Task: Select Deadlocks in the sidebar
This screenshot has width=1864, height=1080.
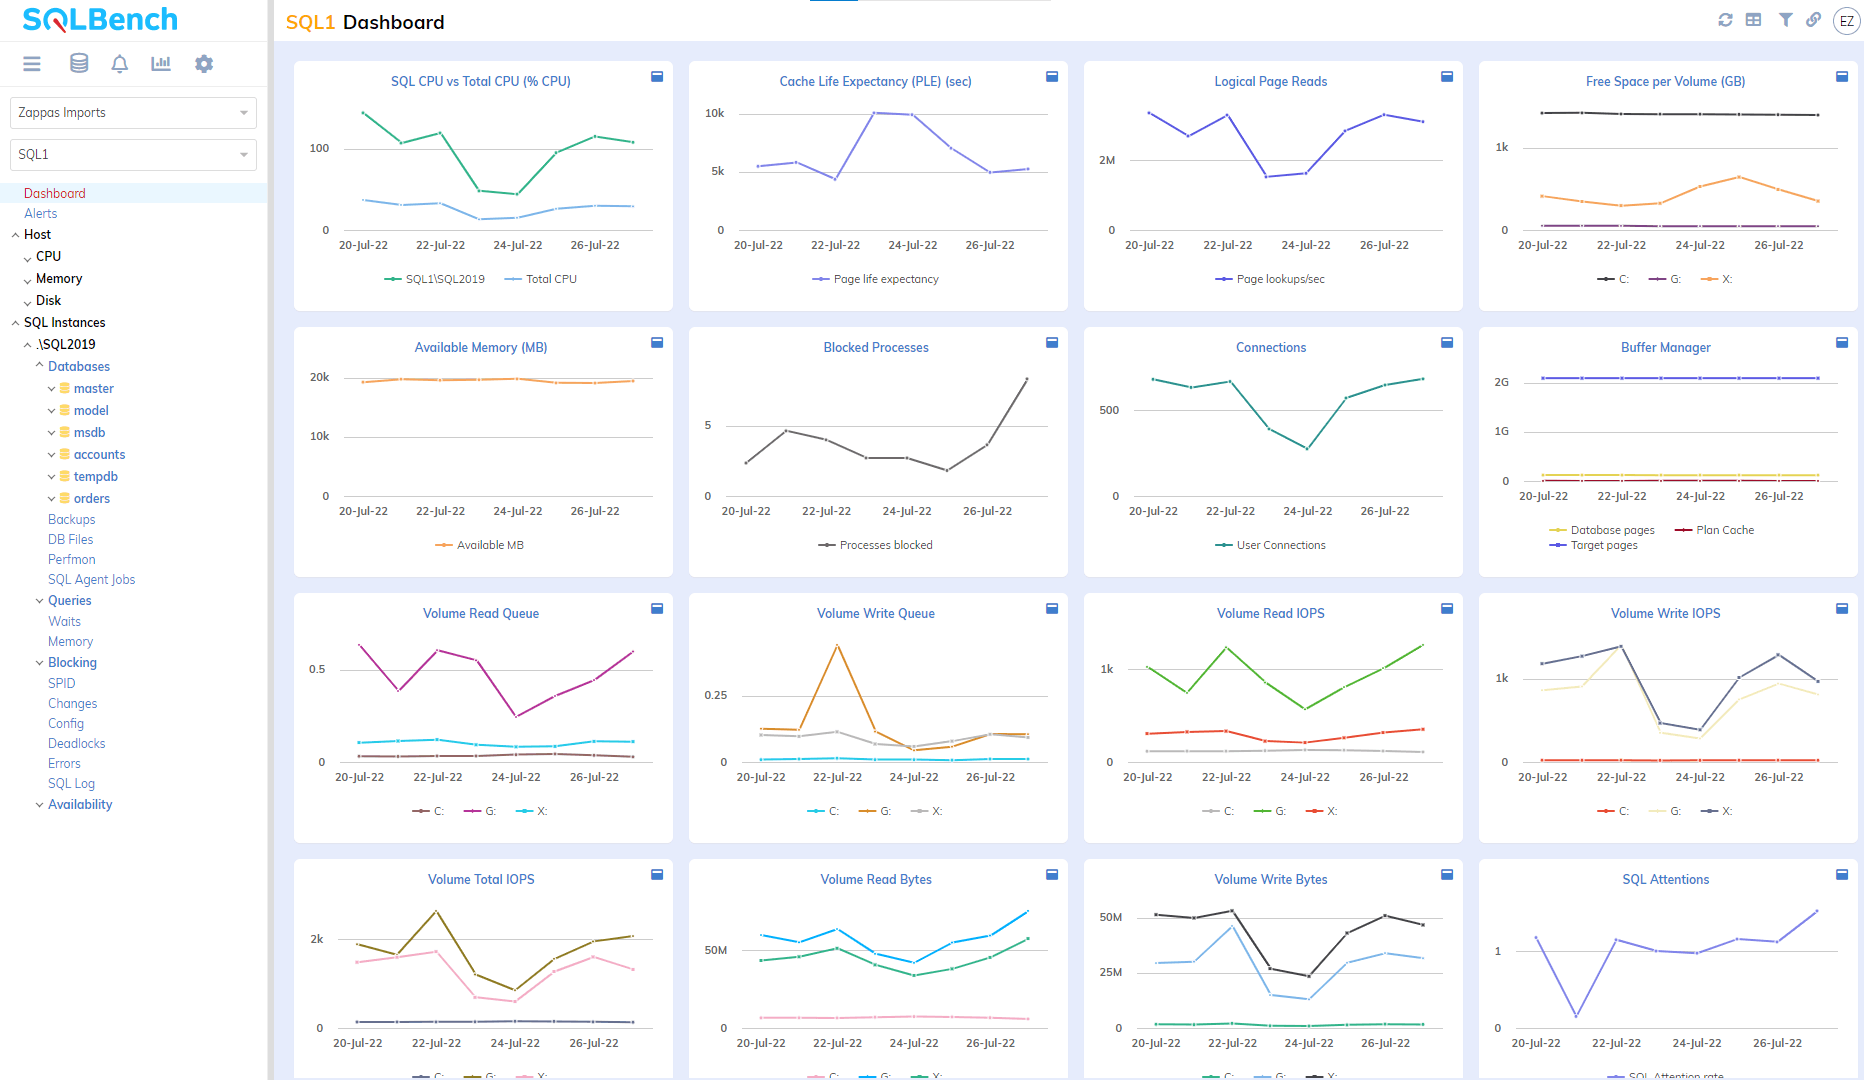Action: point(76,743)
